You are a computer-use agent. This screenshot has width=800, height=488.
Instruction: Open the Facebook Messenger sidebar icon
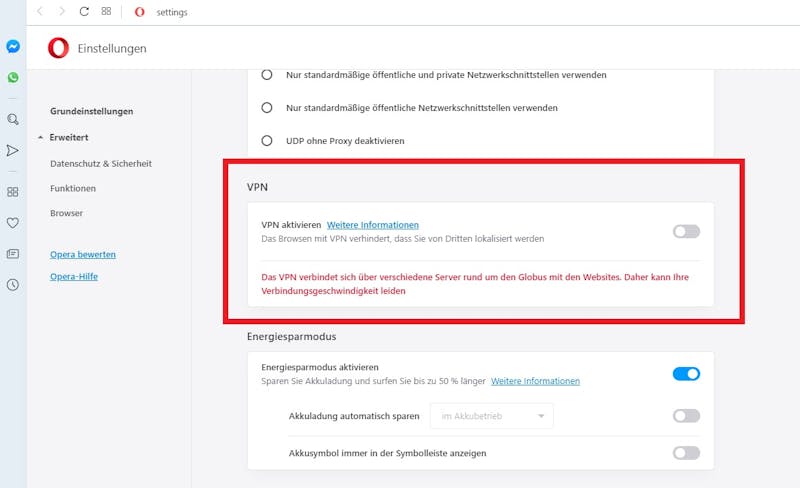(x=13, y=46)
